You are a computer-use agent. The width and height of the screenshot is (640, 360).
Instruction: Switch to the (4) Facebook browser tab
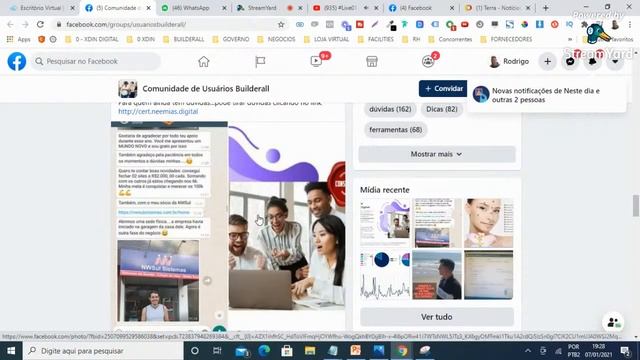pos(420,8)
